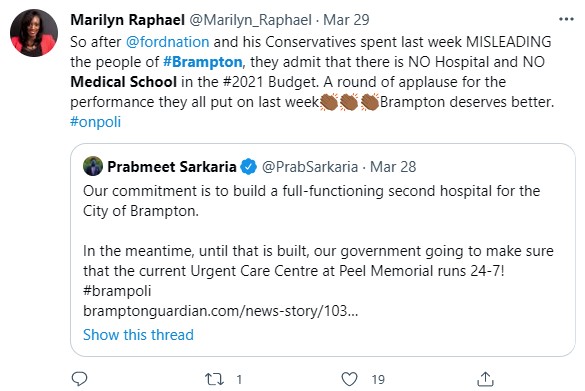Click the Marilyn Raphael display name
Viewport: 585px width, 391px height.
point(128,20)
